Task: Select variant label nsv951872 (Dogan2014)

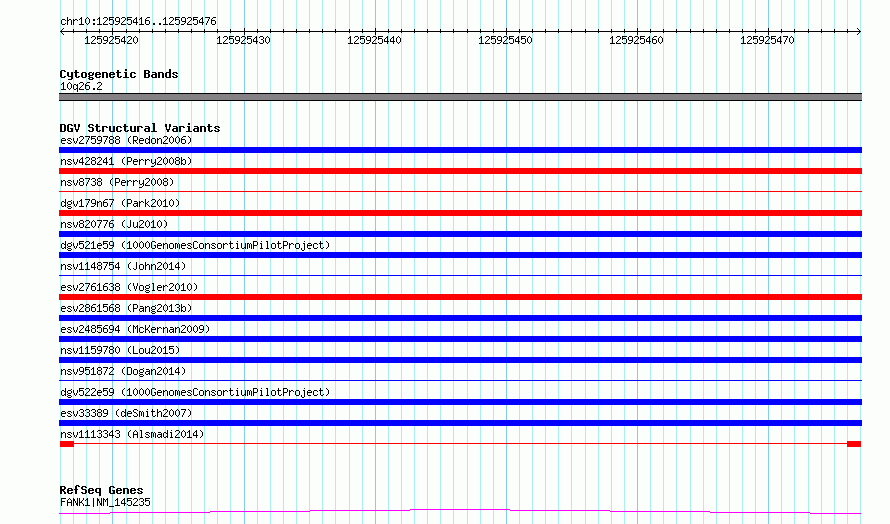Action: click(123, 371)
